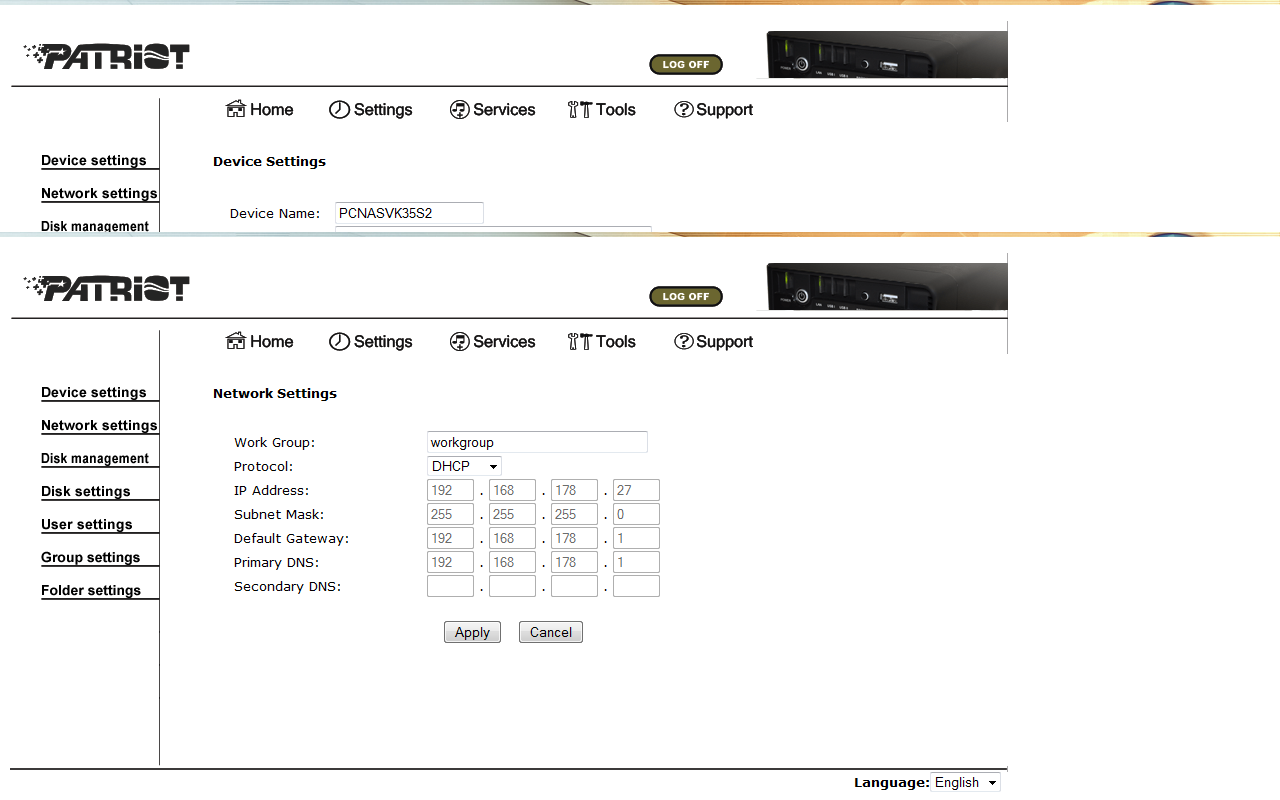Click the Support question mark icon on the Network Settings page
The image size is (1280, 800).
point(684,341)
